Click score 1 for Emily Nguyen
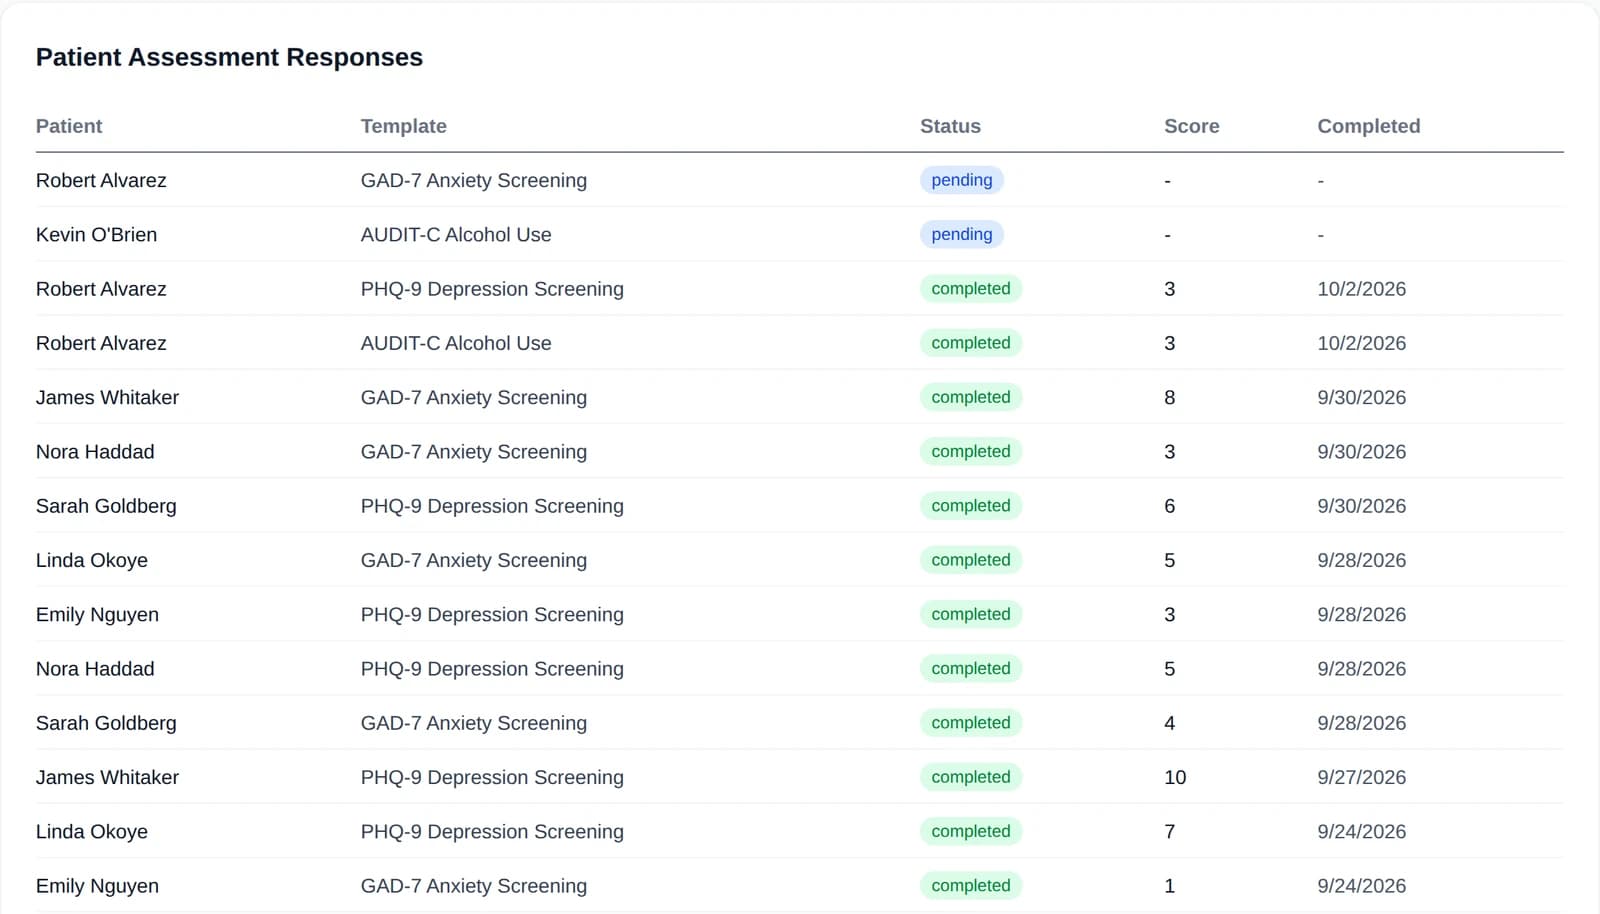The image size is (1600, 914). point(1170,885)
